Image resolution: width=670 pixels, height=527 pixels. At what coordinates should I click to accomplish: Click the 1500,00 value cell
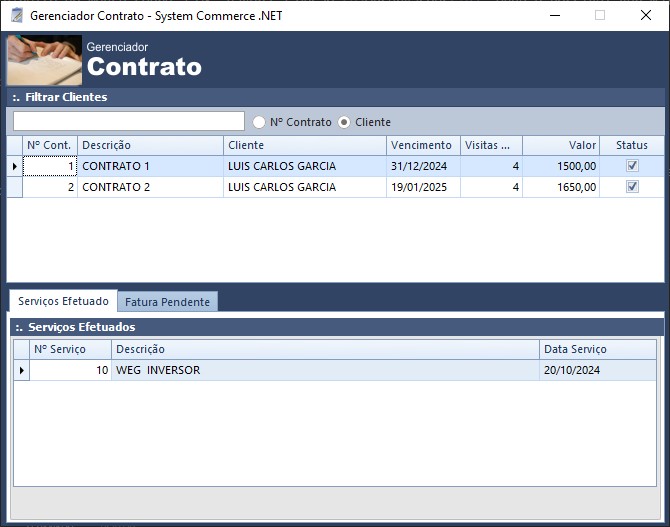click(x=561, y=166)
